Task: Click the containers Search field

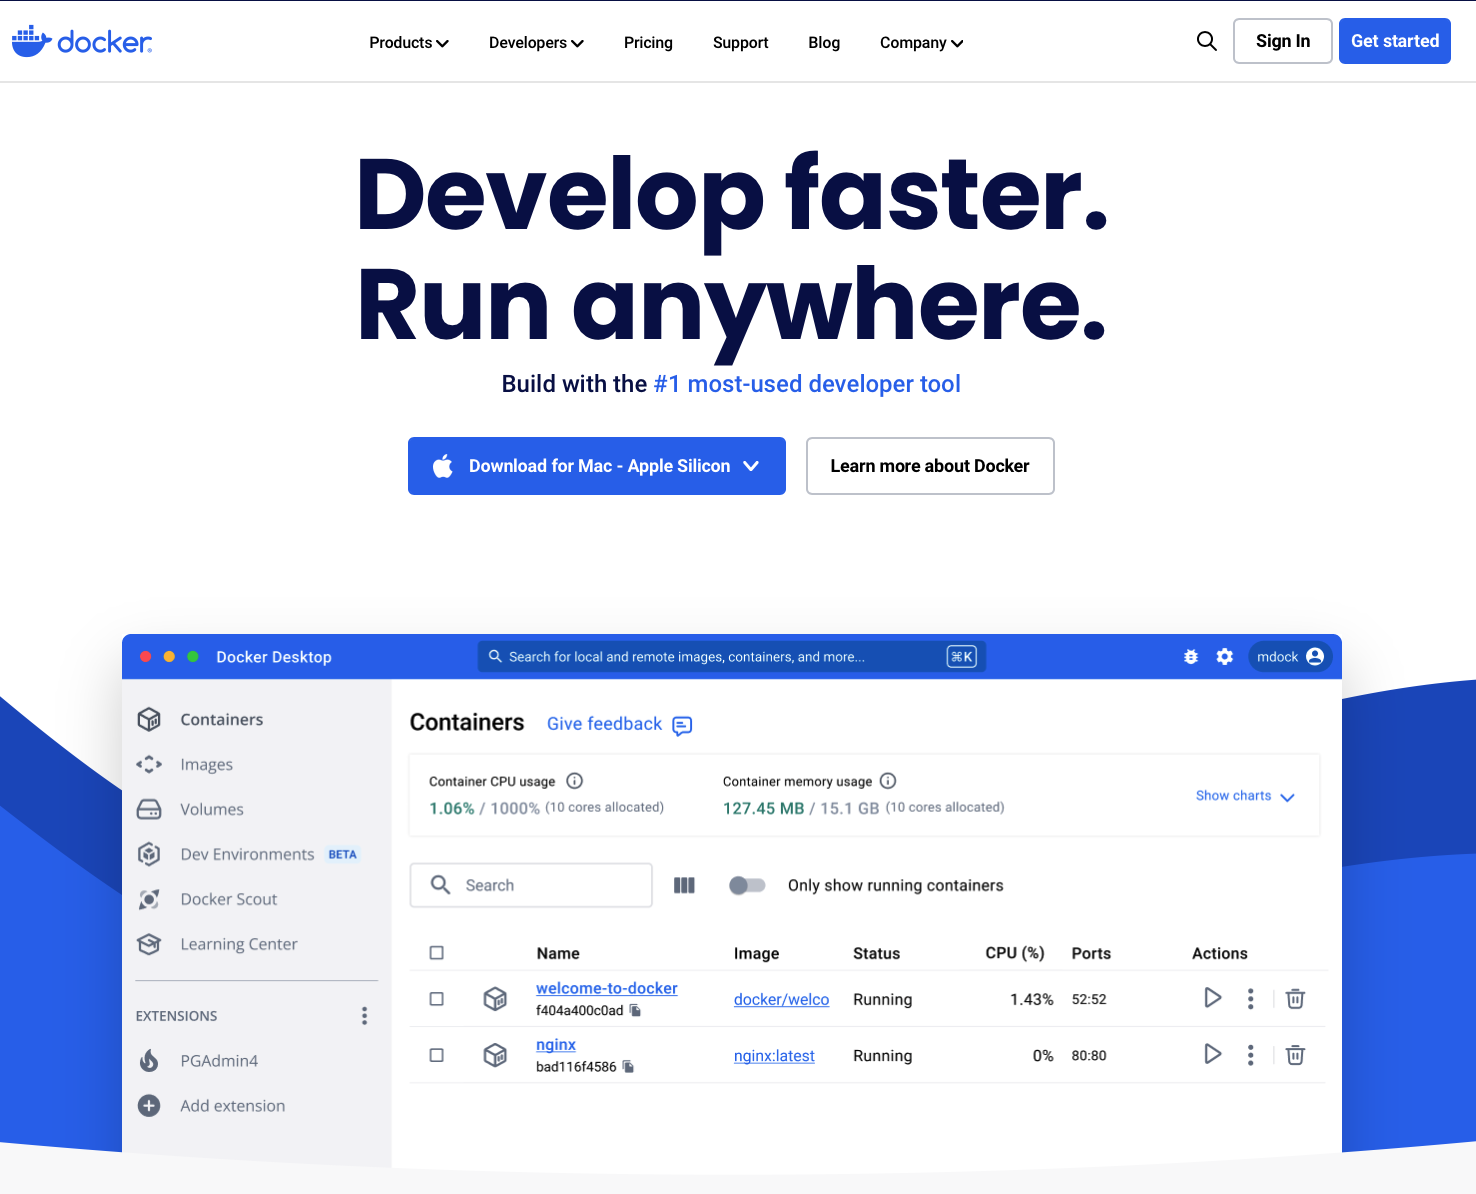Action: (x=531, y=885)
